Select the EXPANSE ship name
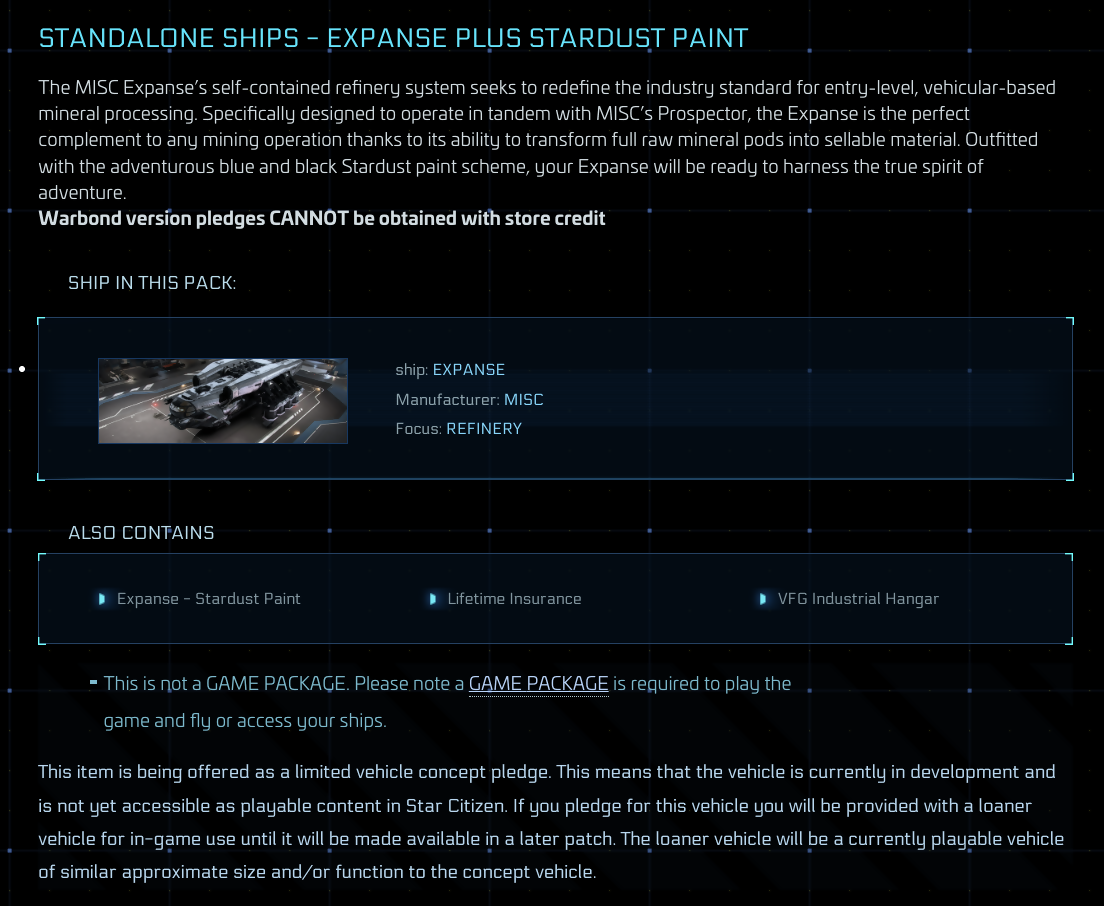 point(468,370)
